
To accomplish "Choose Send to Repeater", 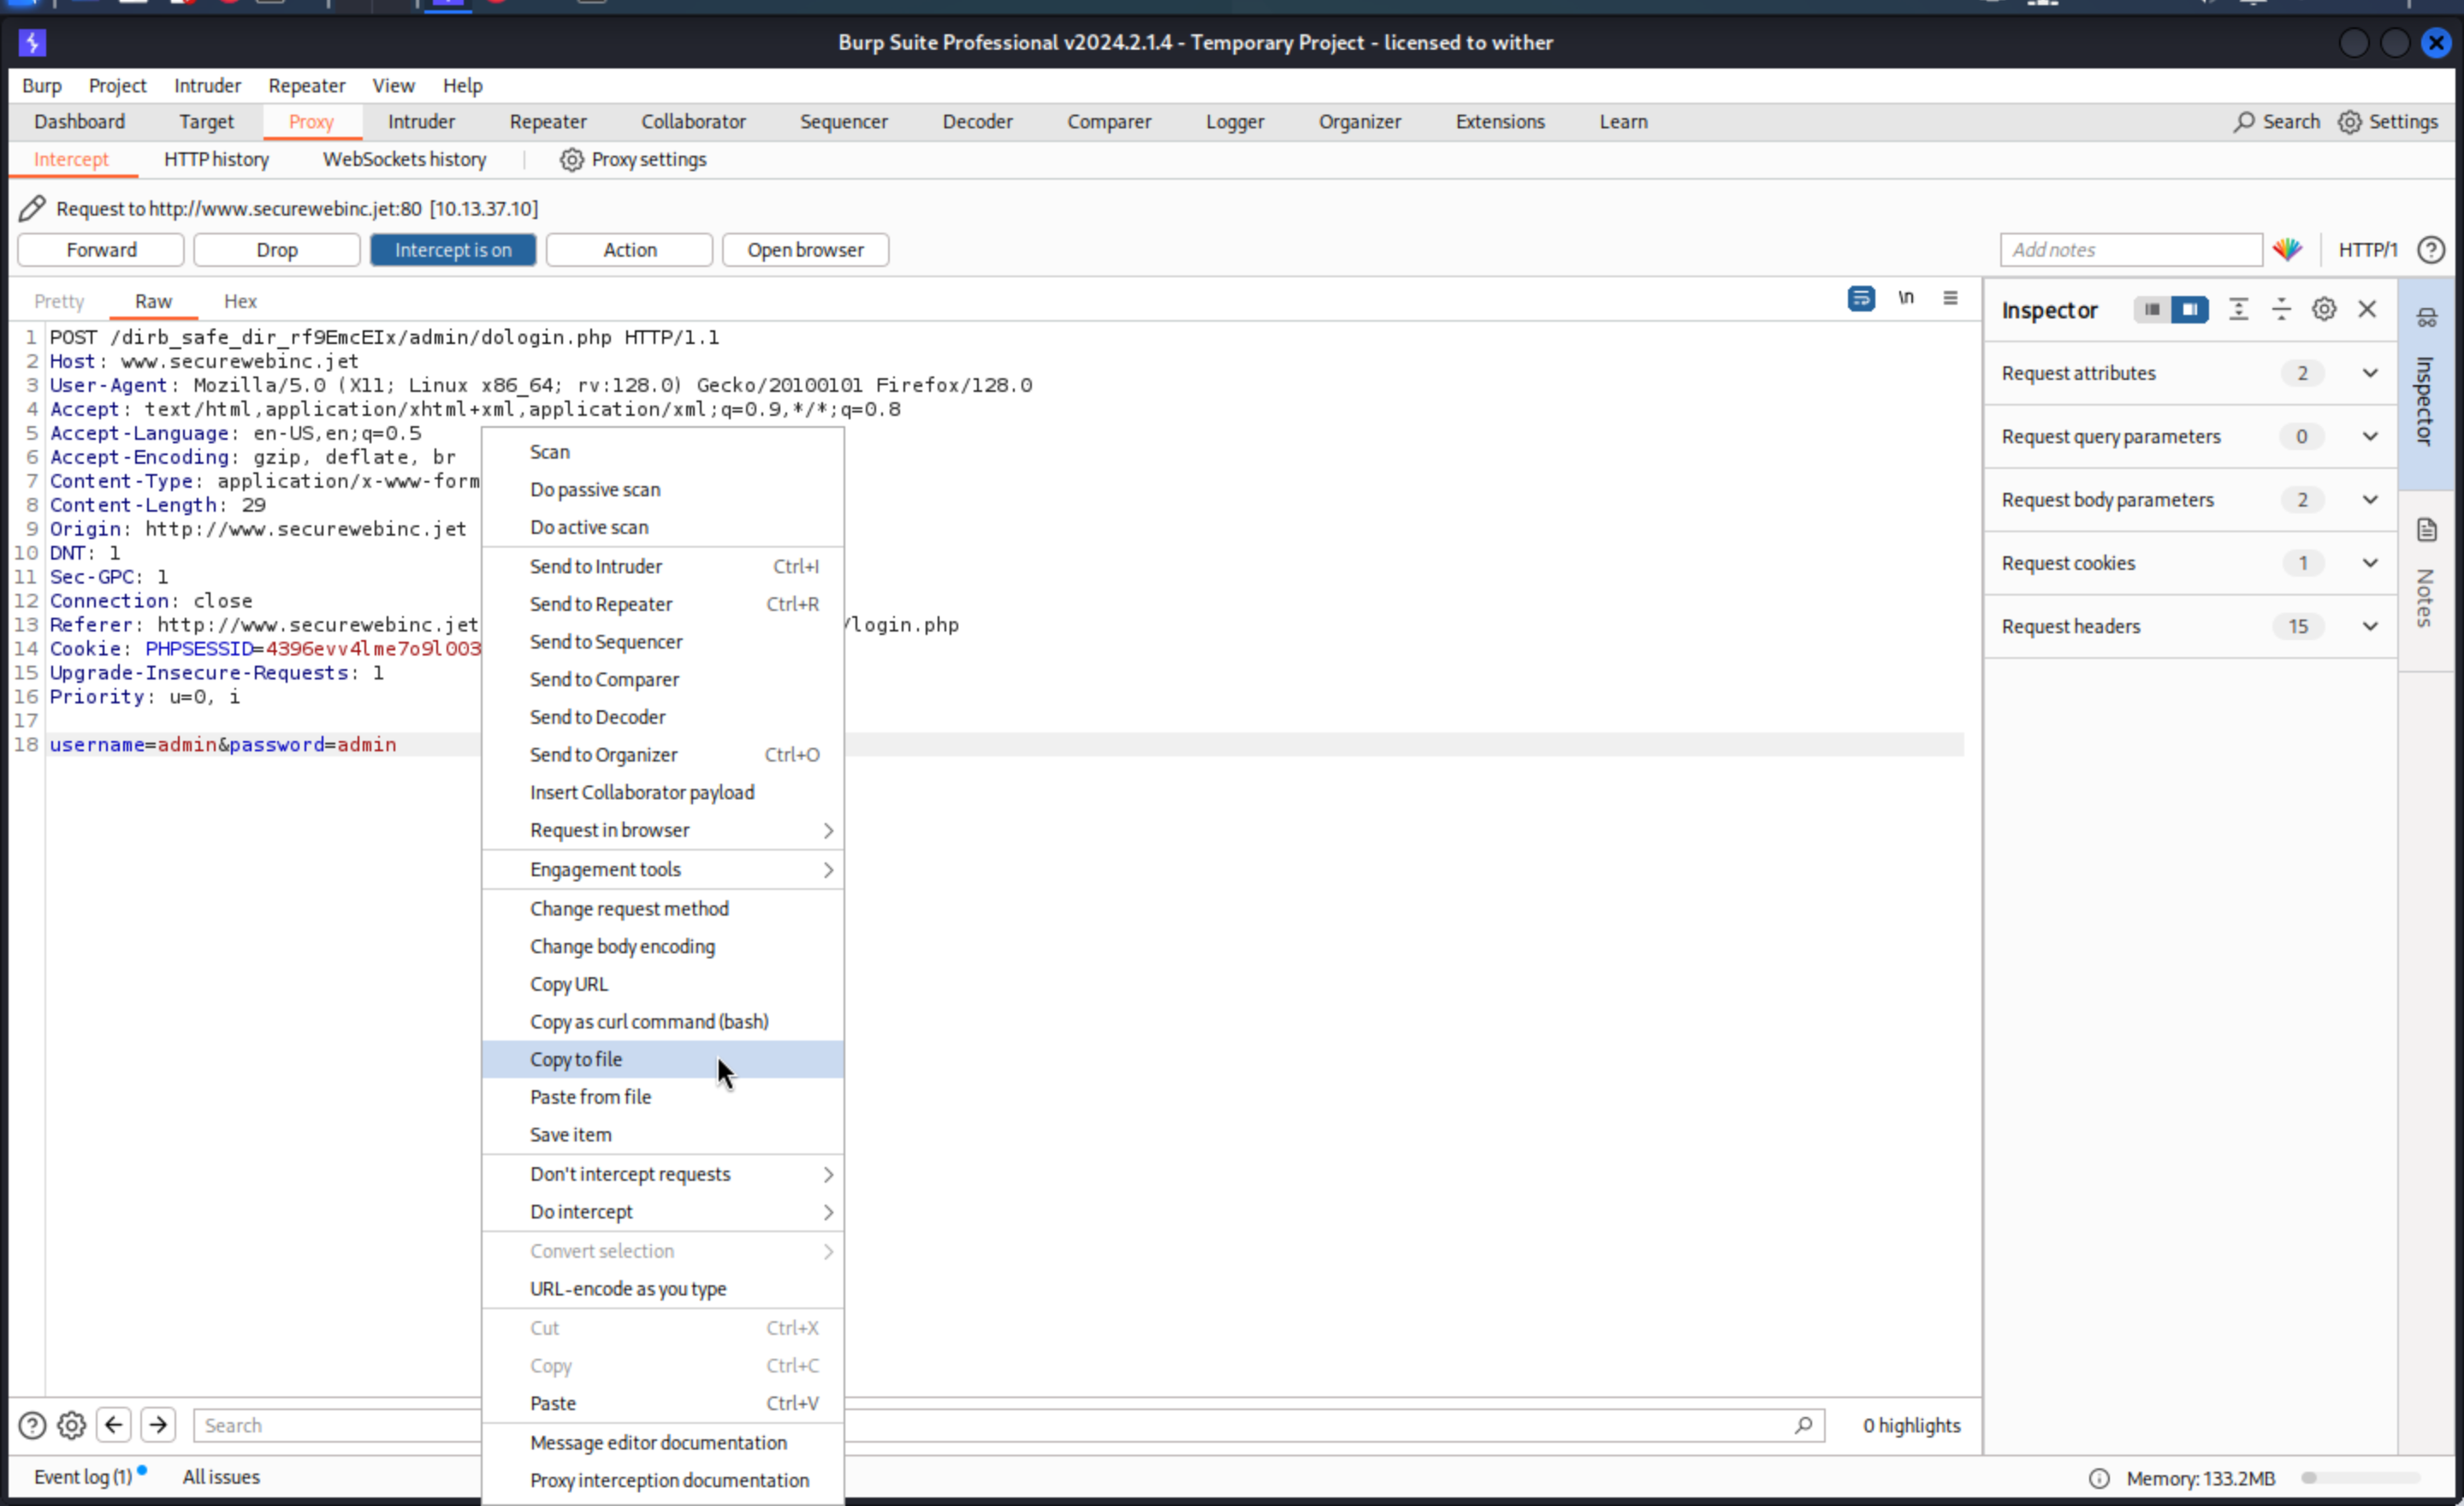I will point(663,604).
